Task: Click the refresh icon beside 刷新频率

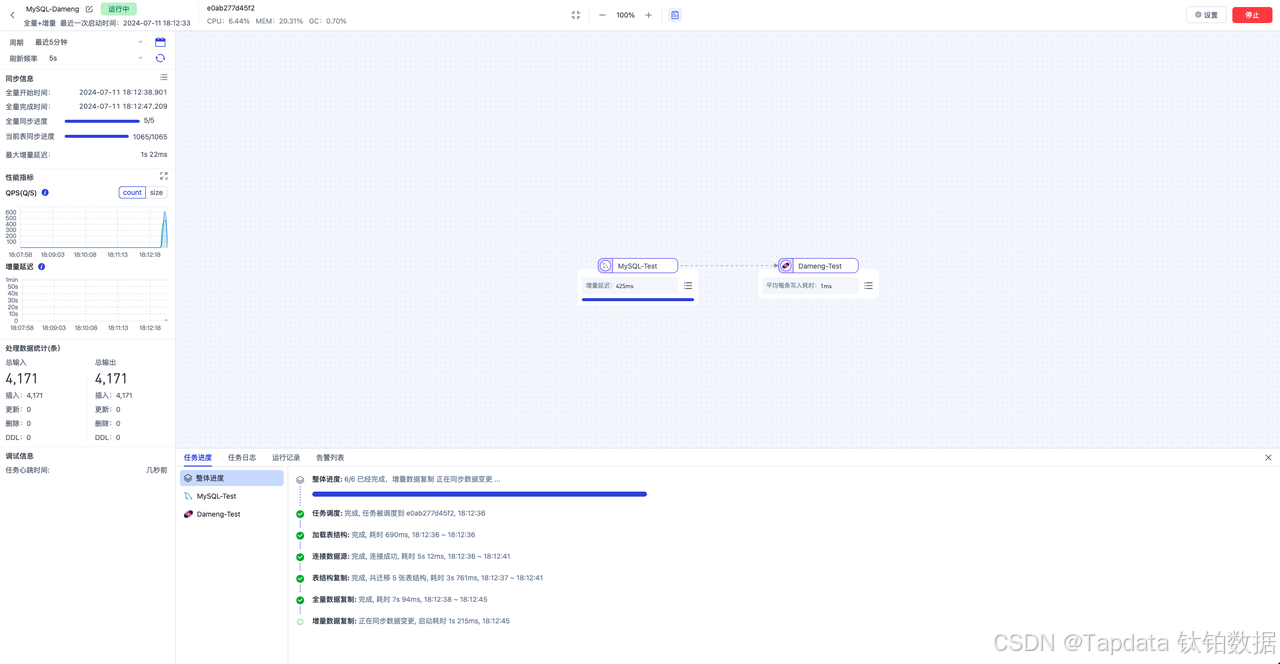Action: 160,58
